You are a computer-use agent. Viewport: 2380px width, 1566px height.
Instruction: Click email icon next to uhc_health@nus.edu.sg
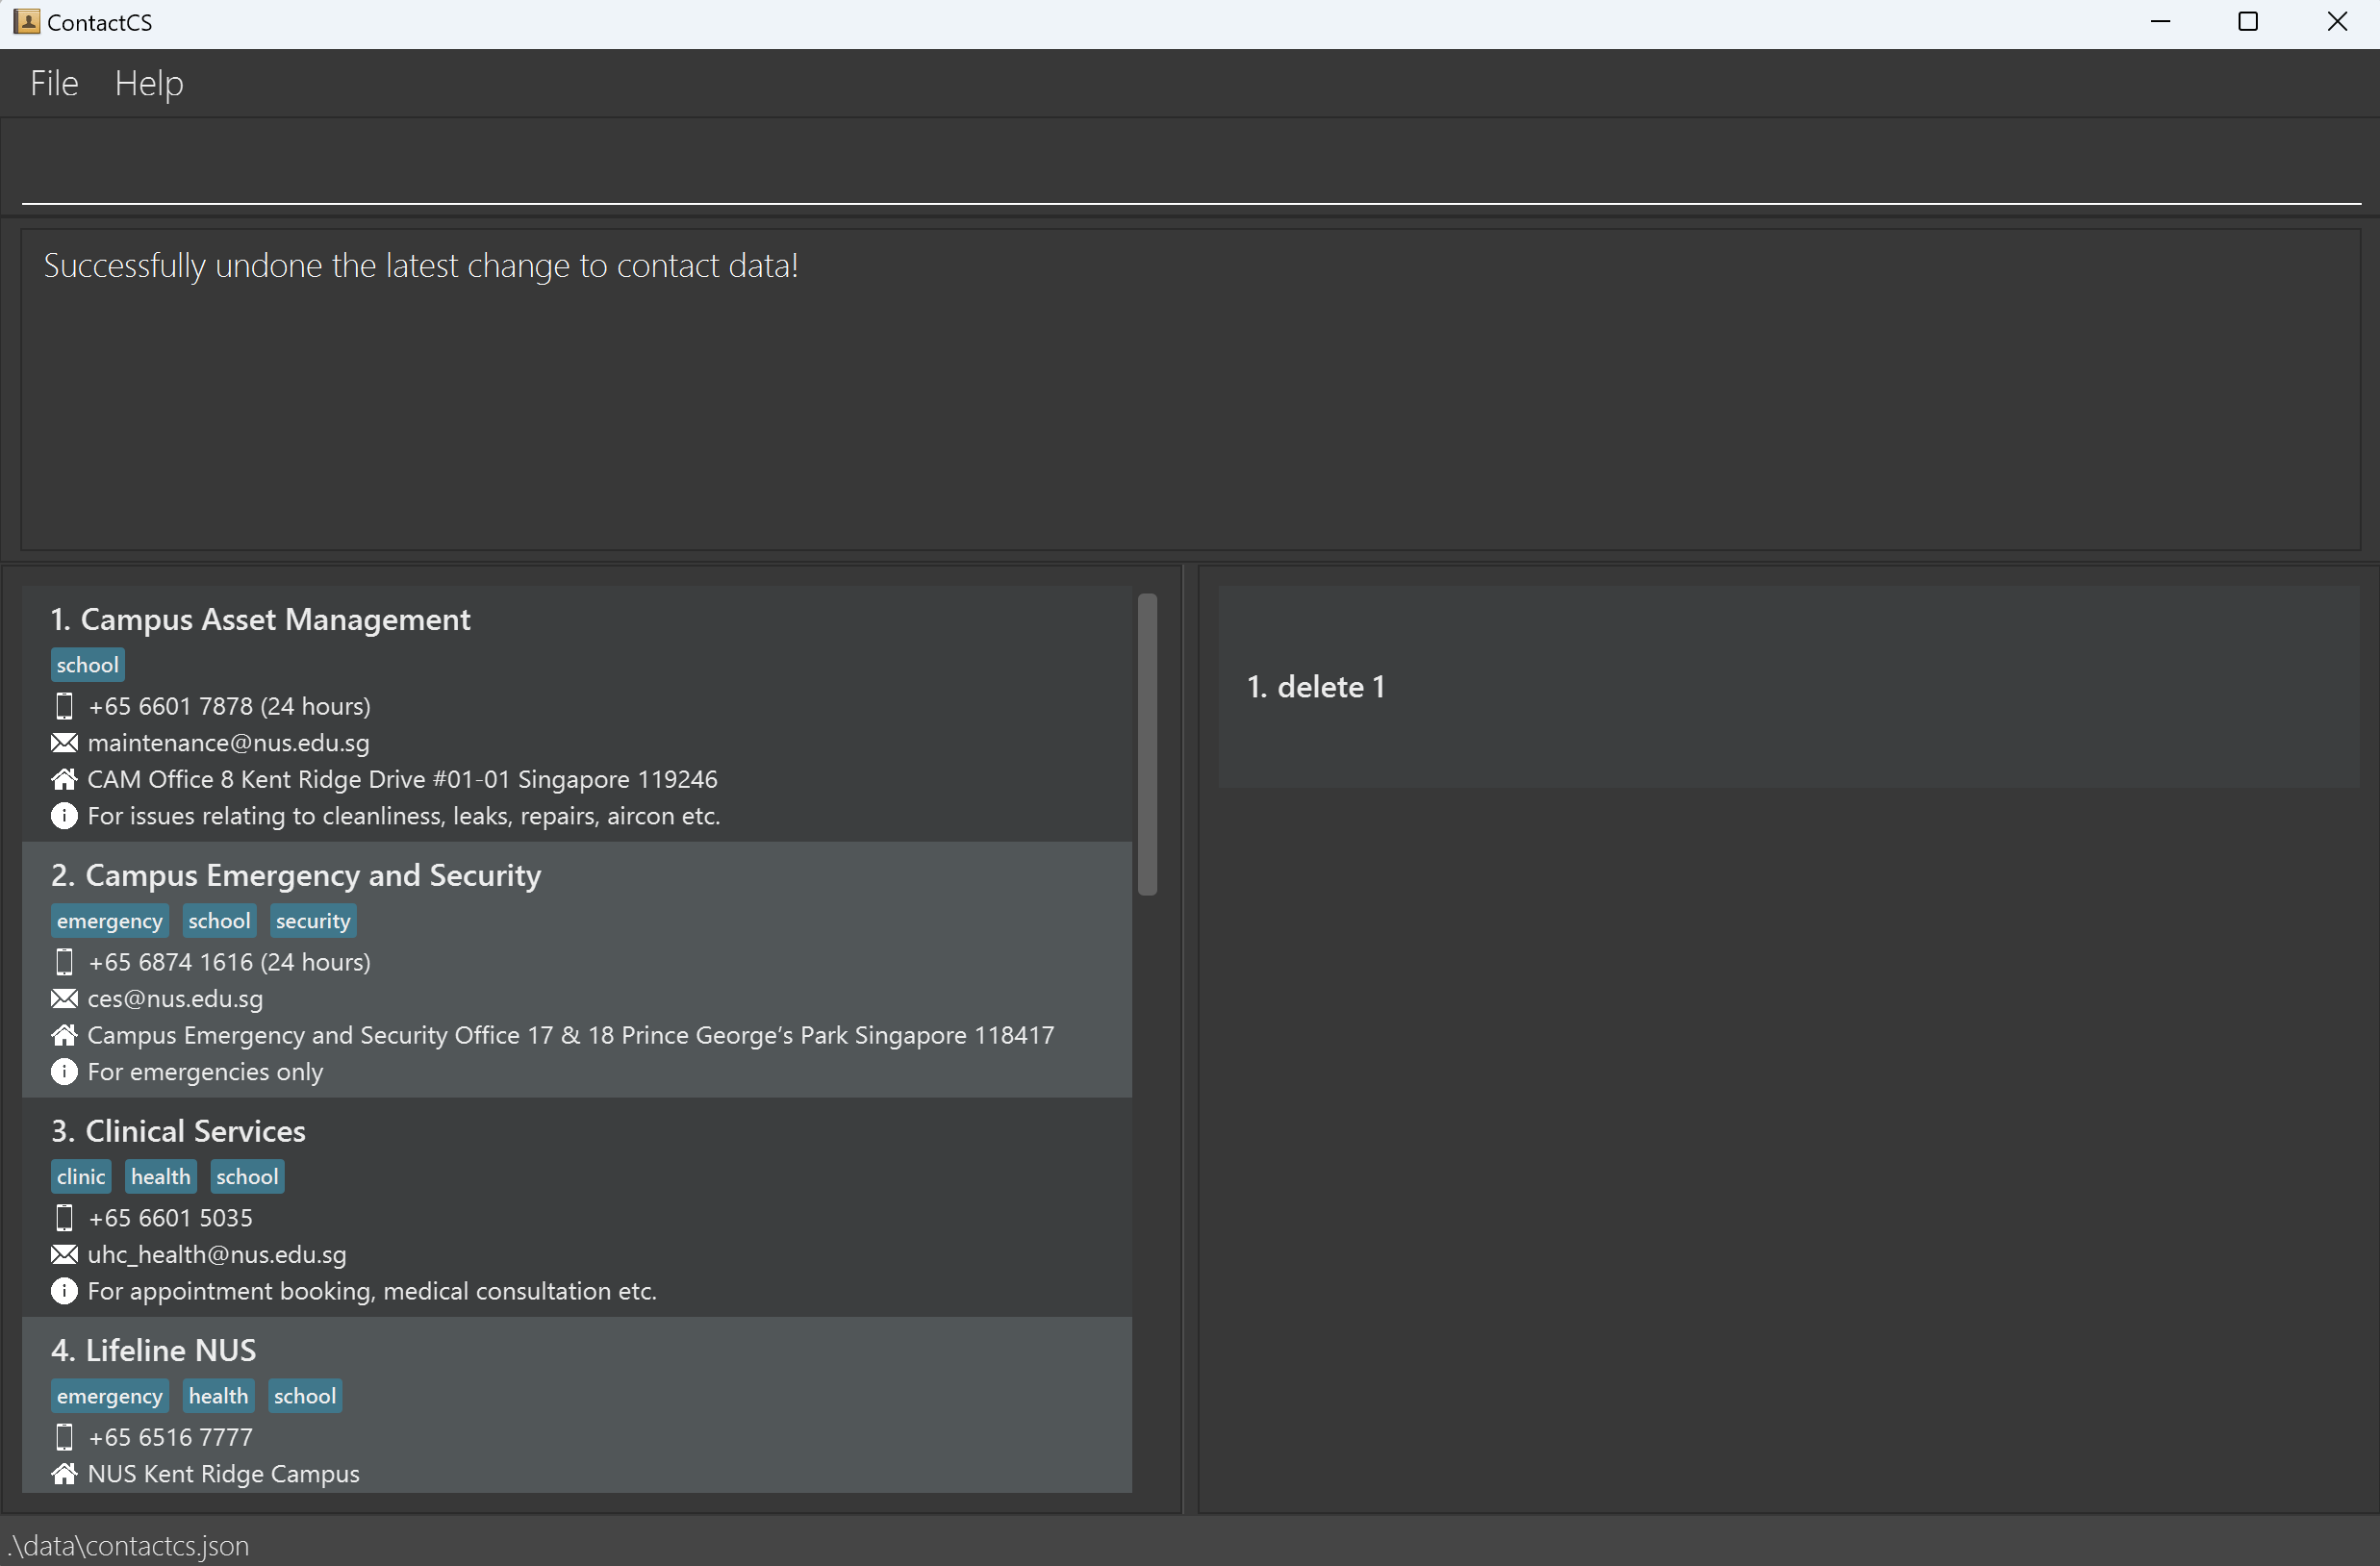click(64, 1255)
